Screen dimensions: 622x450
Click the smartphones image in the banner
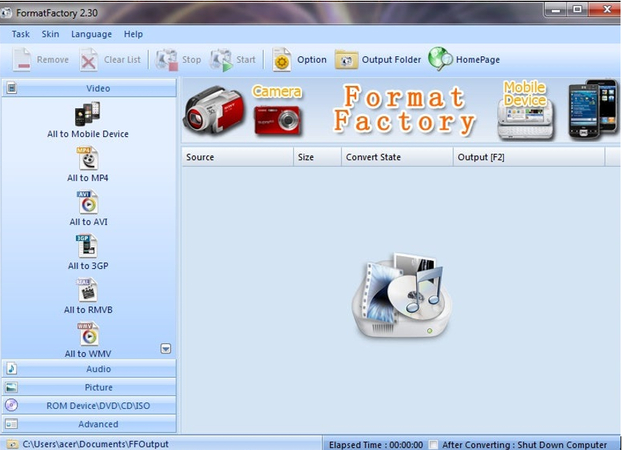[593, 109]
